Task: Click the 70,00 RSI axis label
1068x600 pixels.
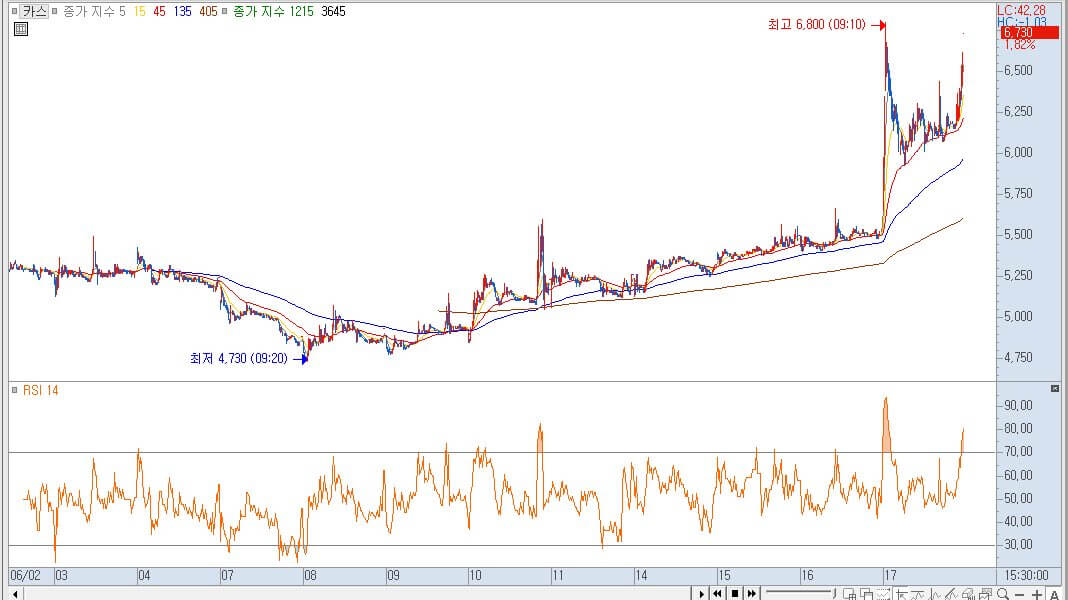Action: (x=1019, y=452)
